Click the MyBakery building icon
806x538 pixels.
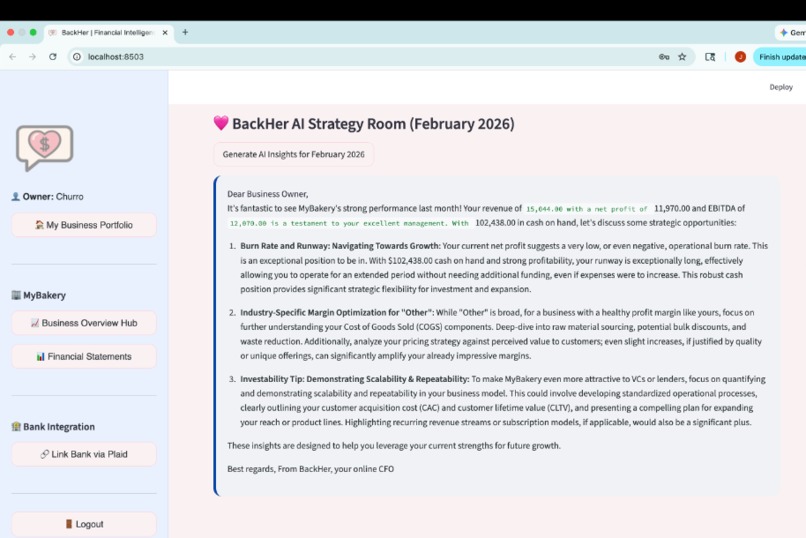click(16, 295)
